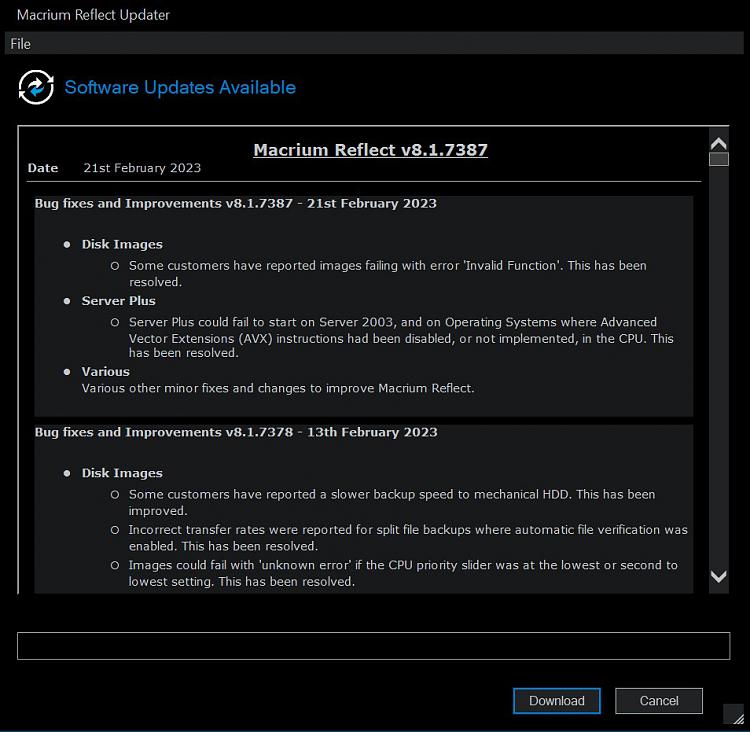Click the release notes scrollbar thumb
The image size is (750, 732).
click(x=718, y=159)
